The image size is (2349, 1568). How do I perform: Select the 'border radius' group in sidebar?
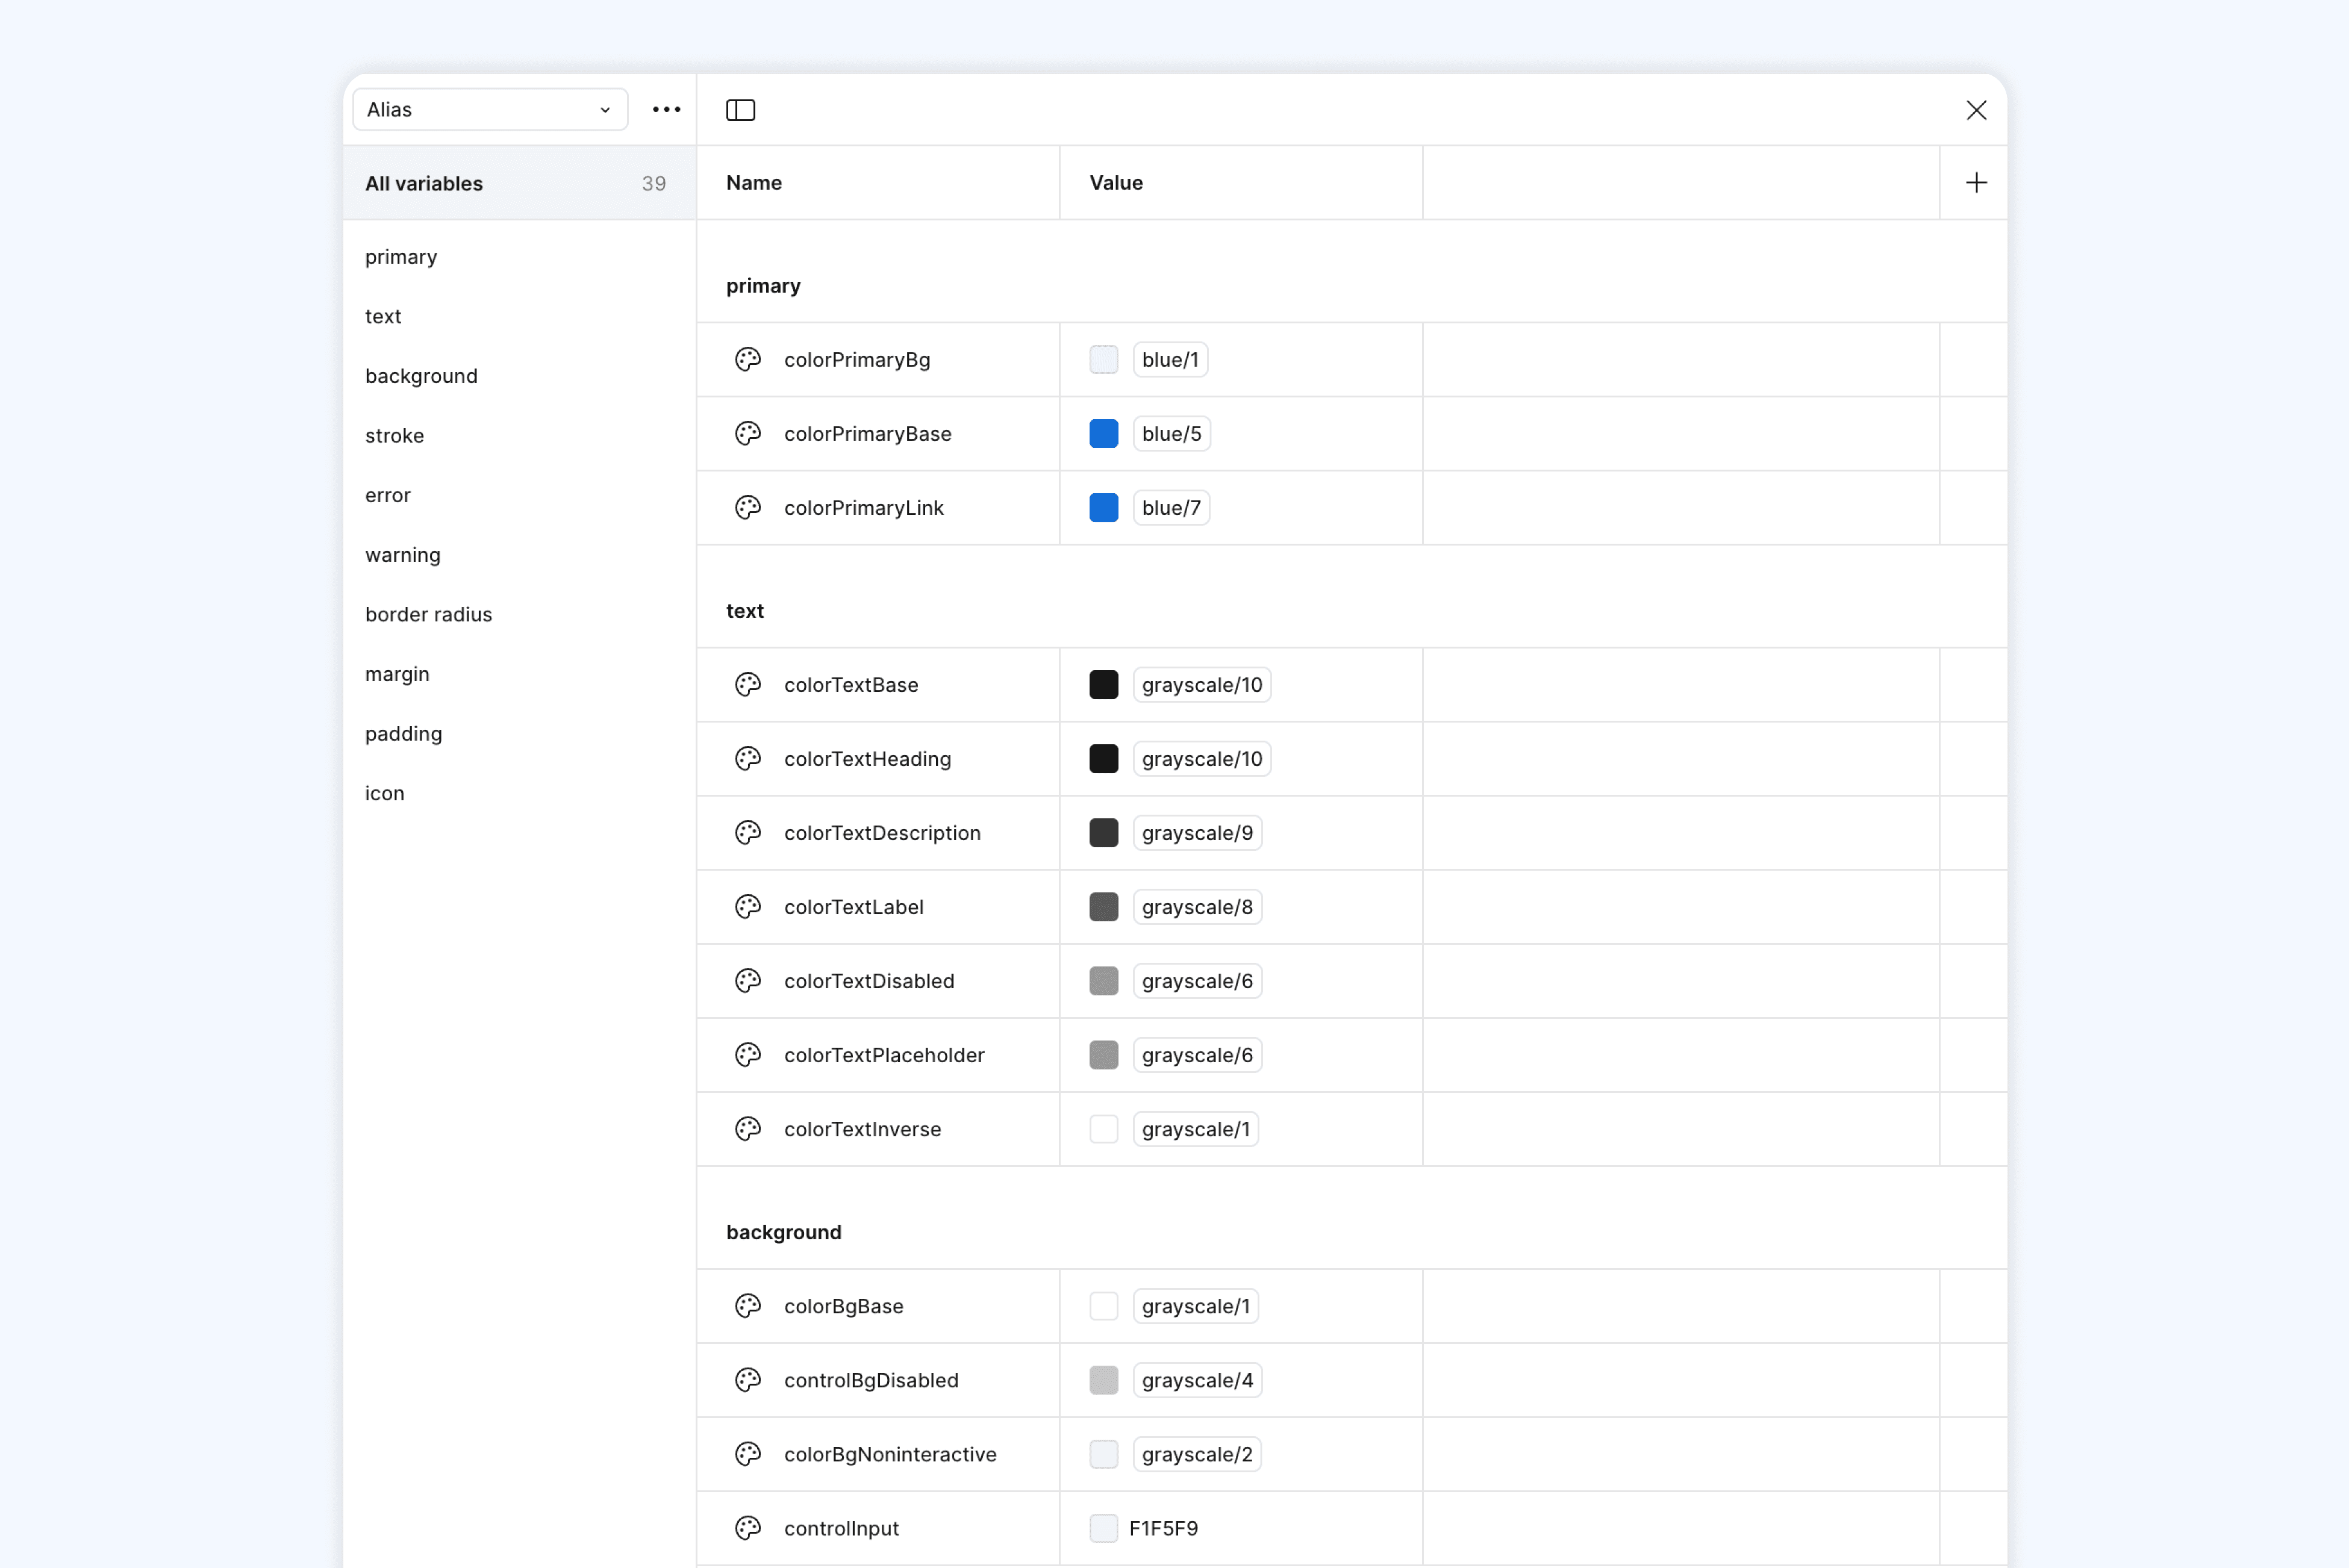[x=428, y=615]
